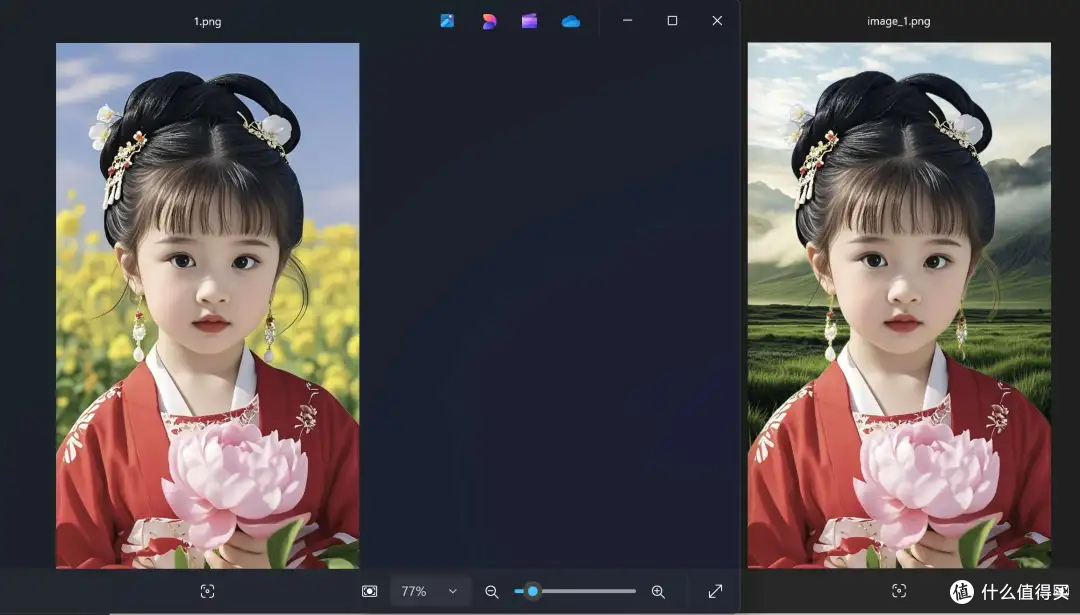1080x615 pixels.
Task: Enter fullscreen with the diagonal arrows icon
Action: pos(716,591)
